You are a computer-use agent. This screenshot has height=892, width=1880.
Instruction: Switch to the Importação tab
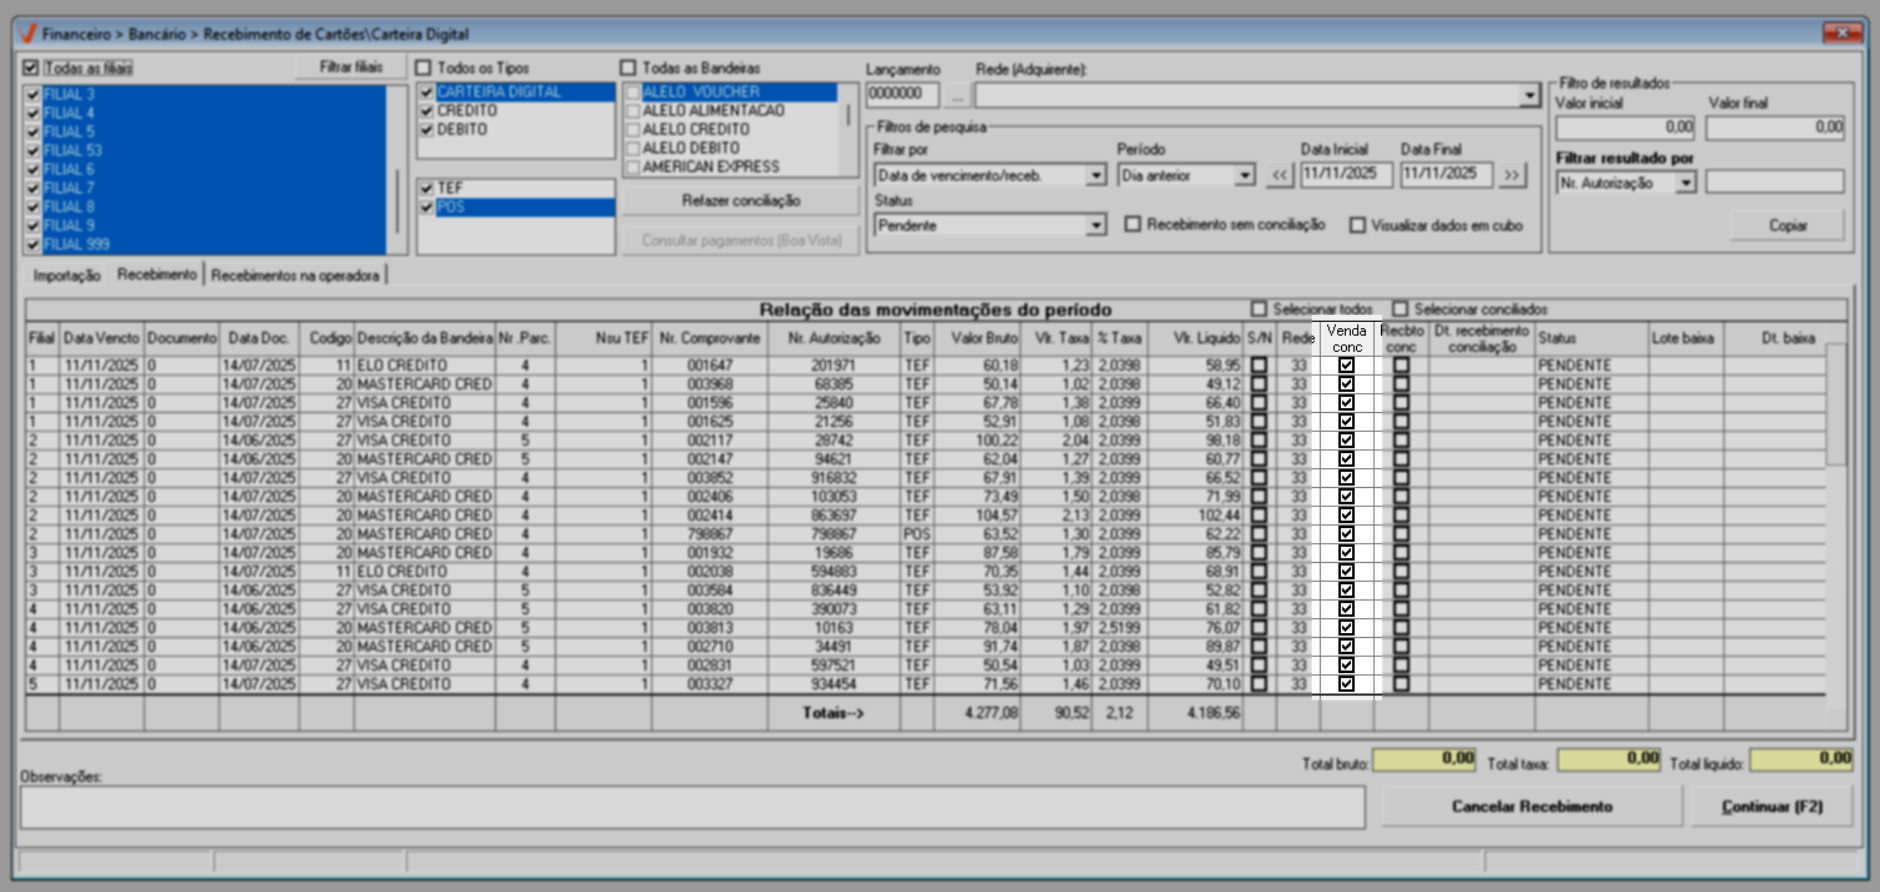tap(67, 275)
